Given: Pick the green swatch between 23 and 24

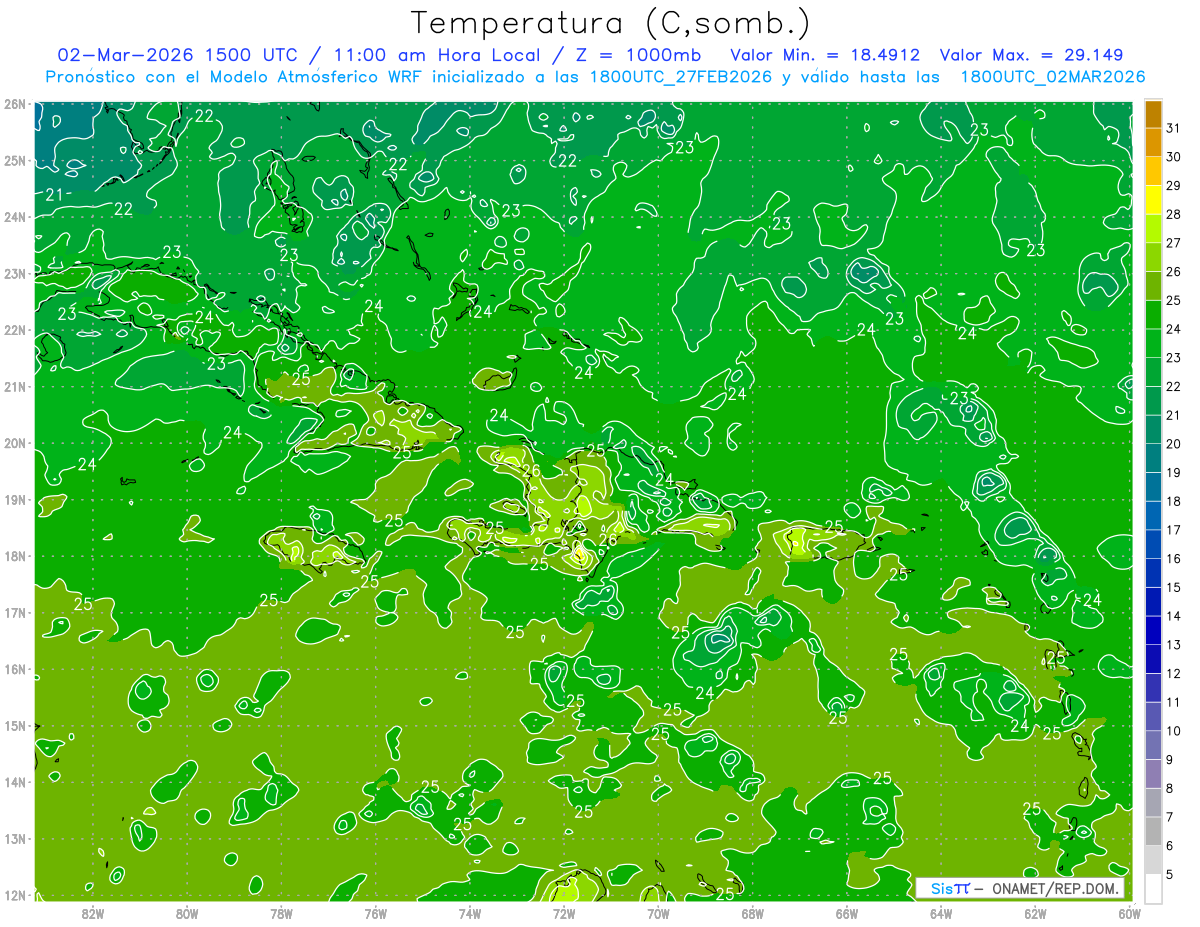Looking at the screenshot, I should (1153, 344).
